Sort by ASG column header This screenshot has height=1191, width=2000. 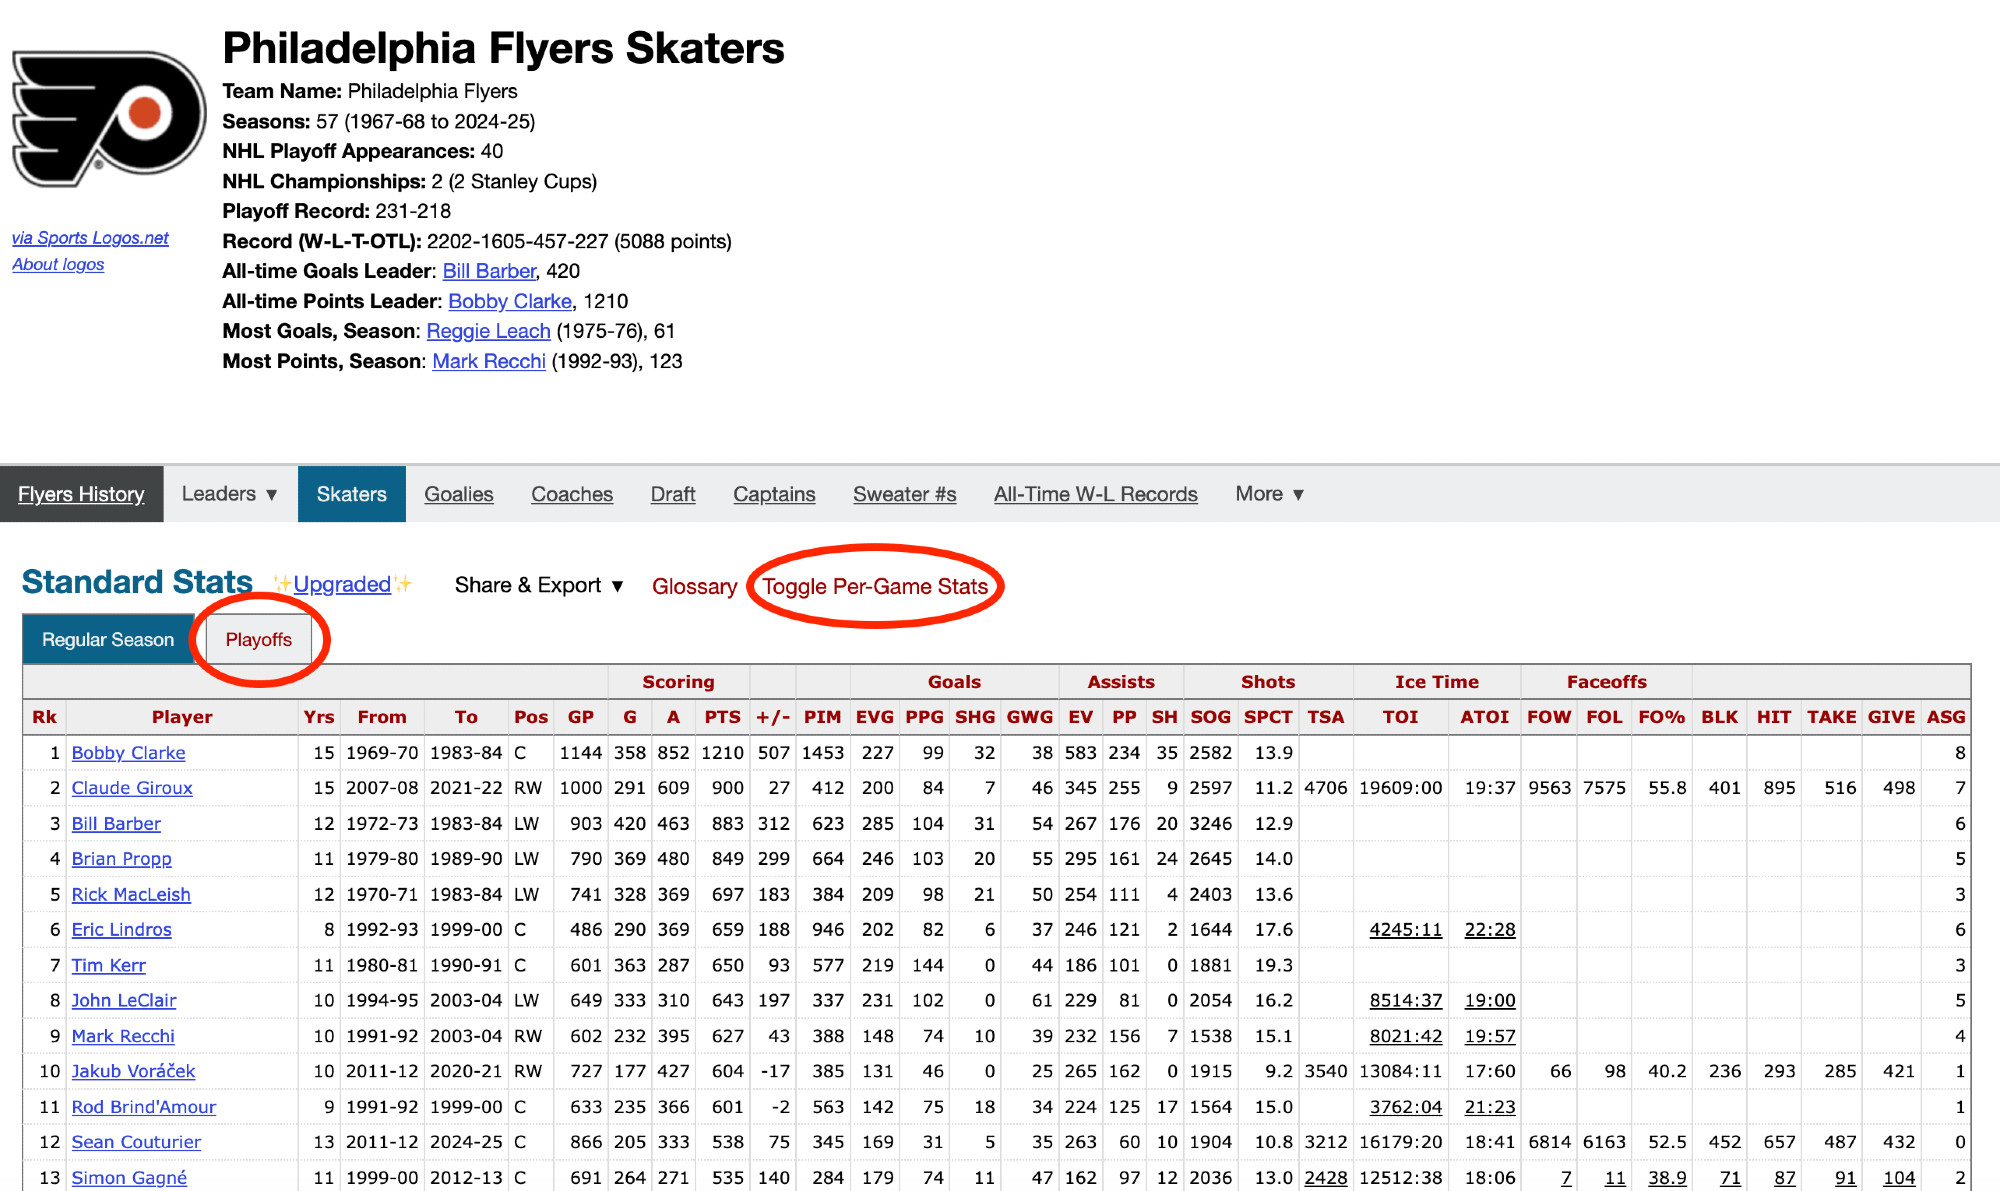point(1946,717)
